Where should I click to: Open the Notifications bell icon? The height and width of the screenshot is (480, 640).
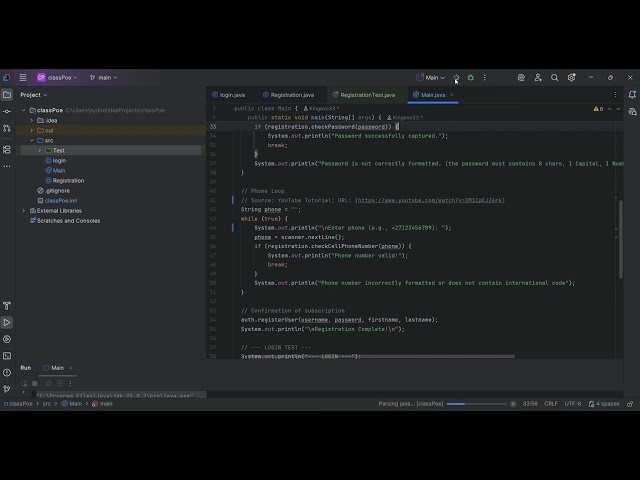(x=632, y=95)
